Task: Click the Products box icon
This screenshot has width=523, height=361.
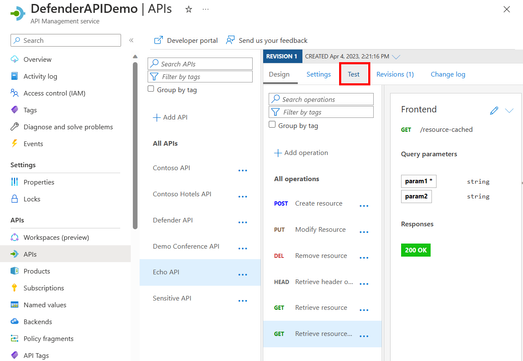Action: click(x=14, y=271)
